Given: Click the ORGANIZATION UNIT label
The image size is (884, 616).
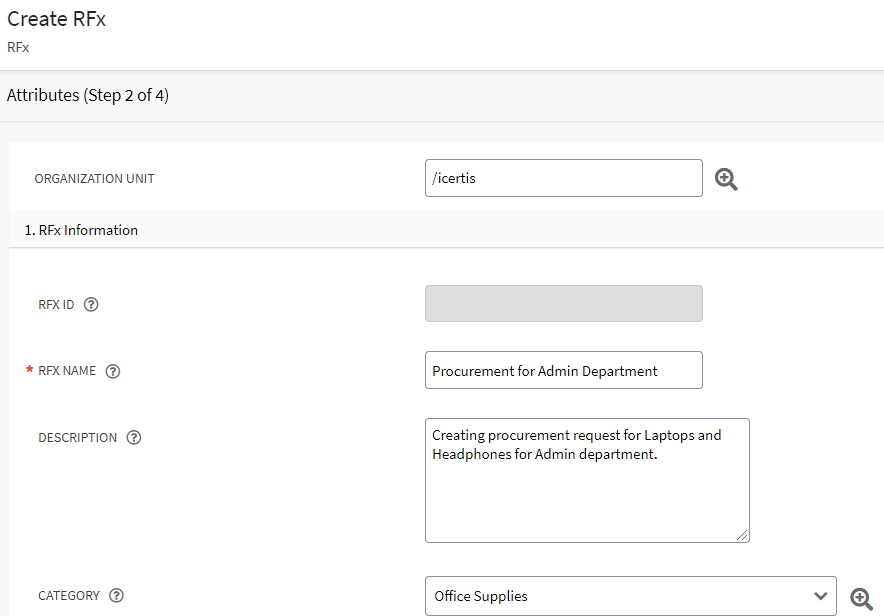Looking at the screenshot, I should point(95,179).
